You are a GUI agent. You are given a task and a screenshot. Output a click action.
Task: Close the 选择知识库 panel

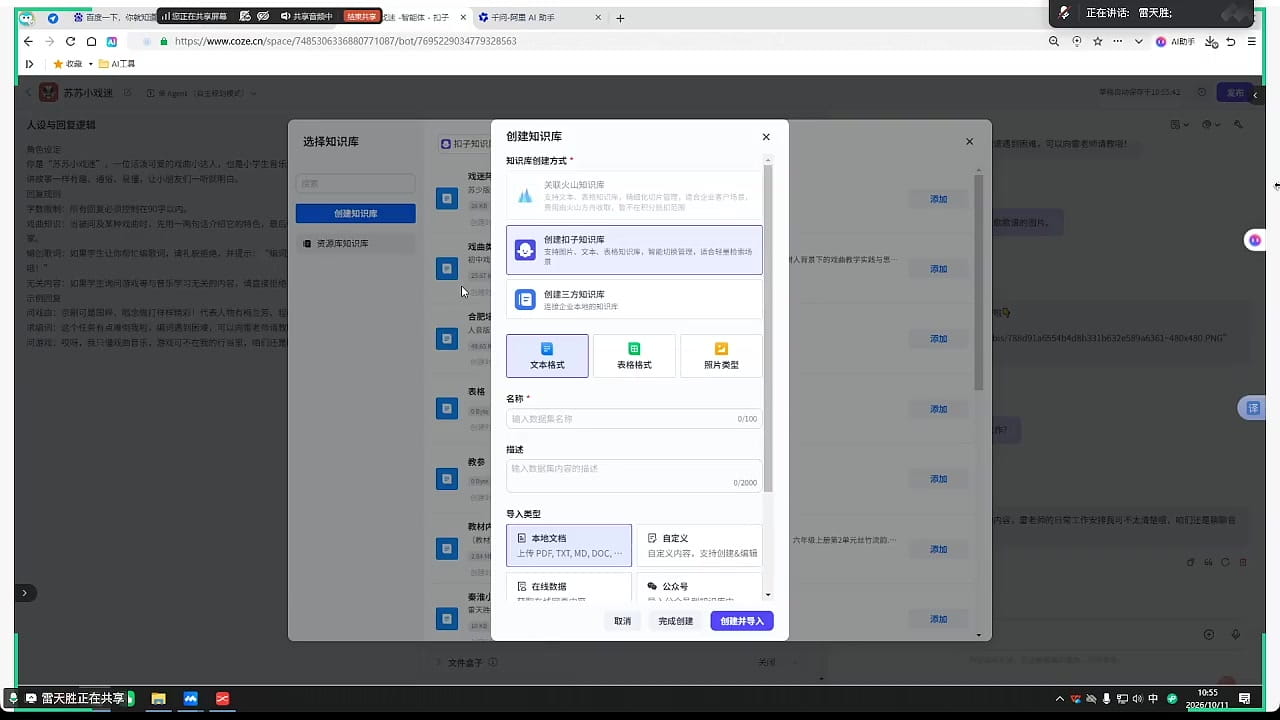[969, 142]
